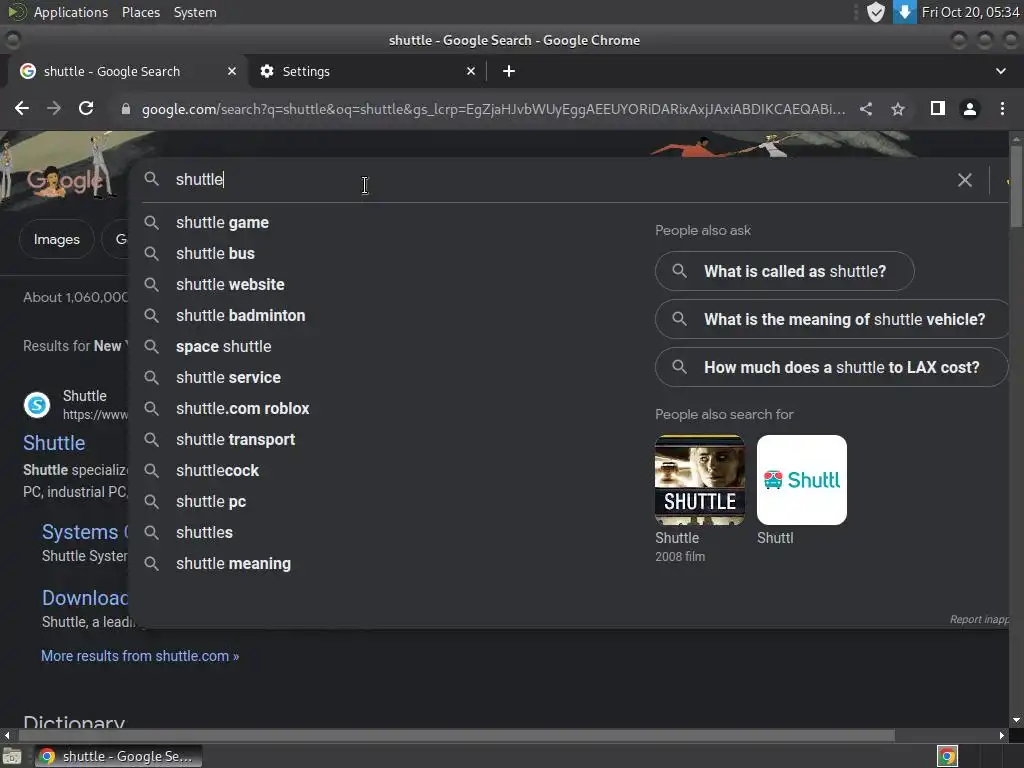
Task: Go back with the browser back arrow
Action: [22, 108]
